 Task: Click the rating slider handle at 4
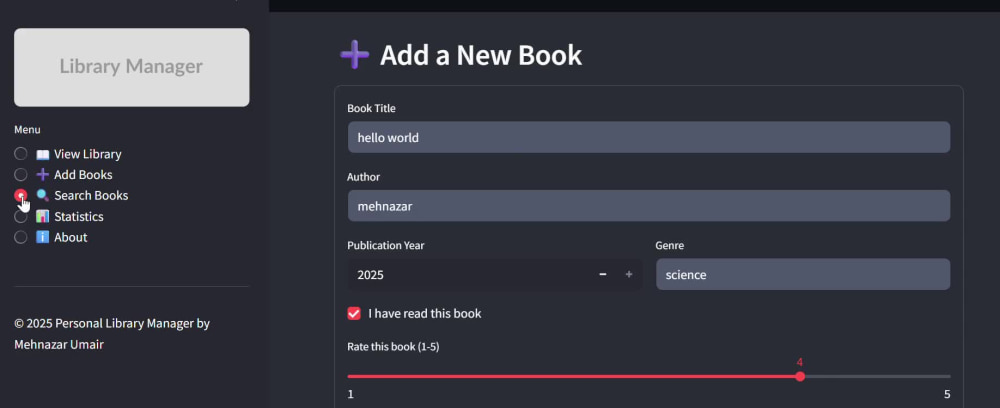coord(800,376)
